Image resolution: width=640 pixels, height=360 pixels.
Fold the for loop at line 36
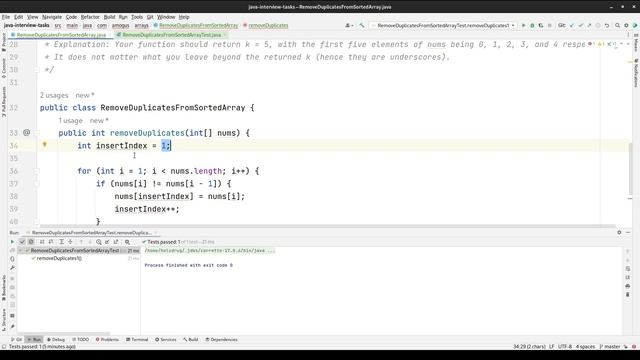click(x=37, y=171)
